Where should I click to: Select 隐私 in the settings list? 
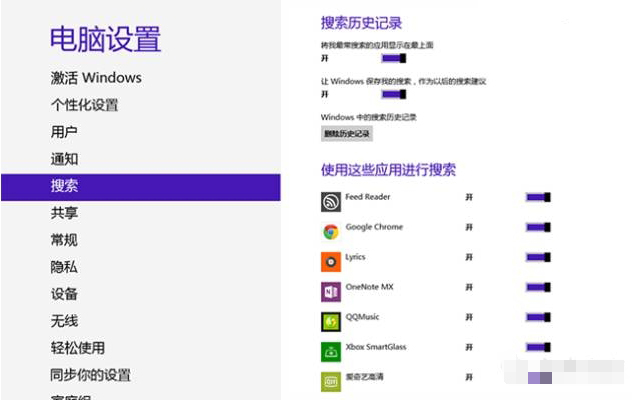(x=64, y=267)
